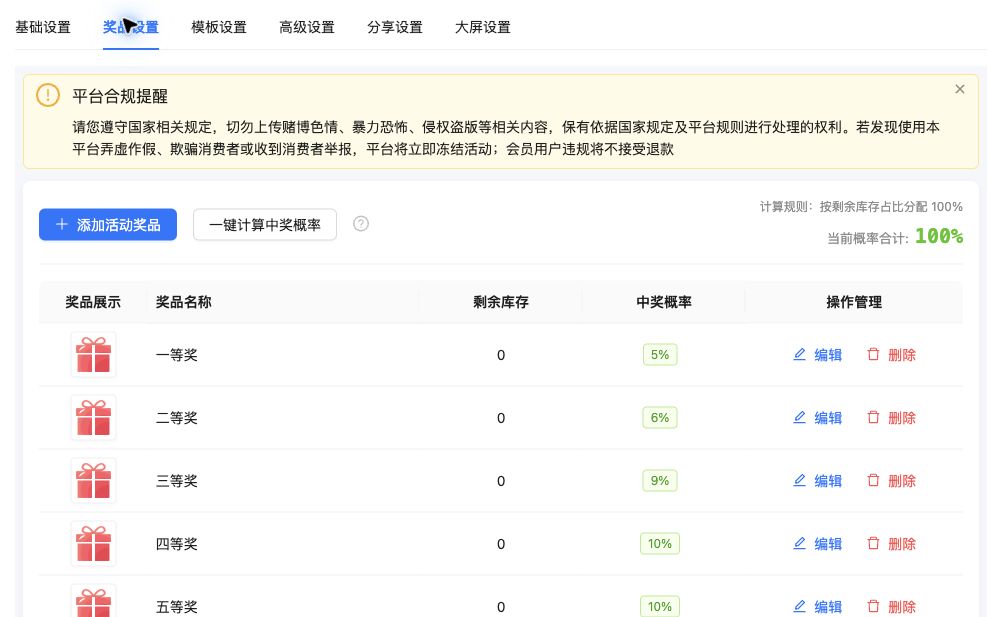Click 添加活动奖品 button
The image size is (988, 617).
click(x=108, y=224)
